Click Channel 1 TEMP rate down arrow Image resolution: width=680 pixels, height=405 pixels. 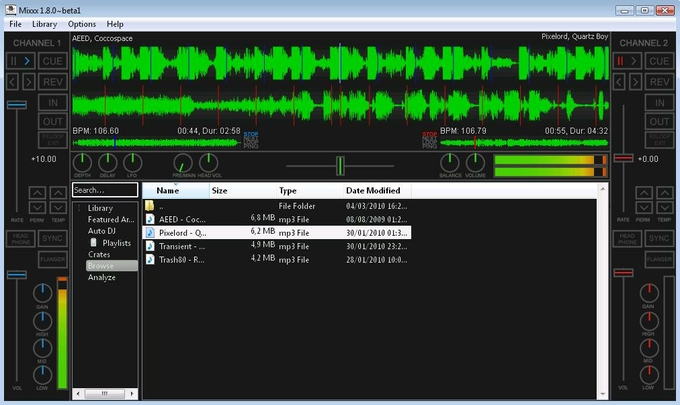pos(58,208)
